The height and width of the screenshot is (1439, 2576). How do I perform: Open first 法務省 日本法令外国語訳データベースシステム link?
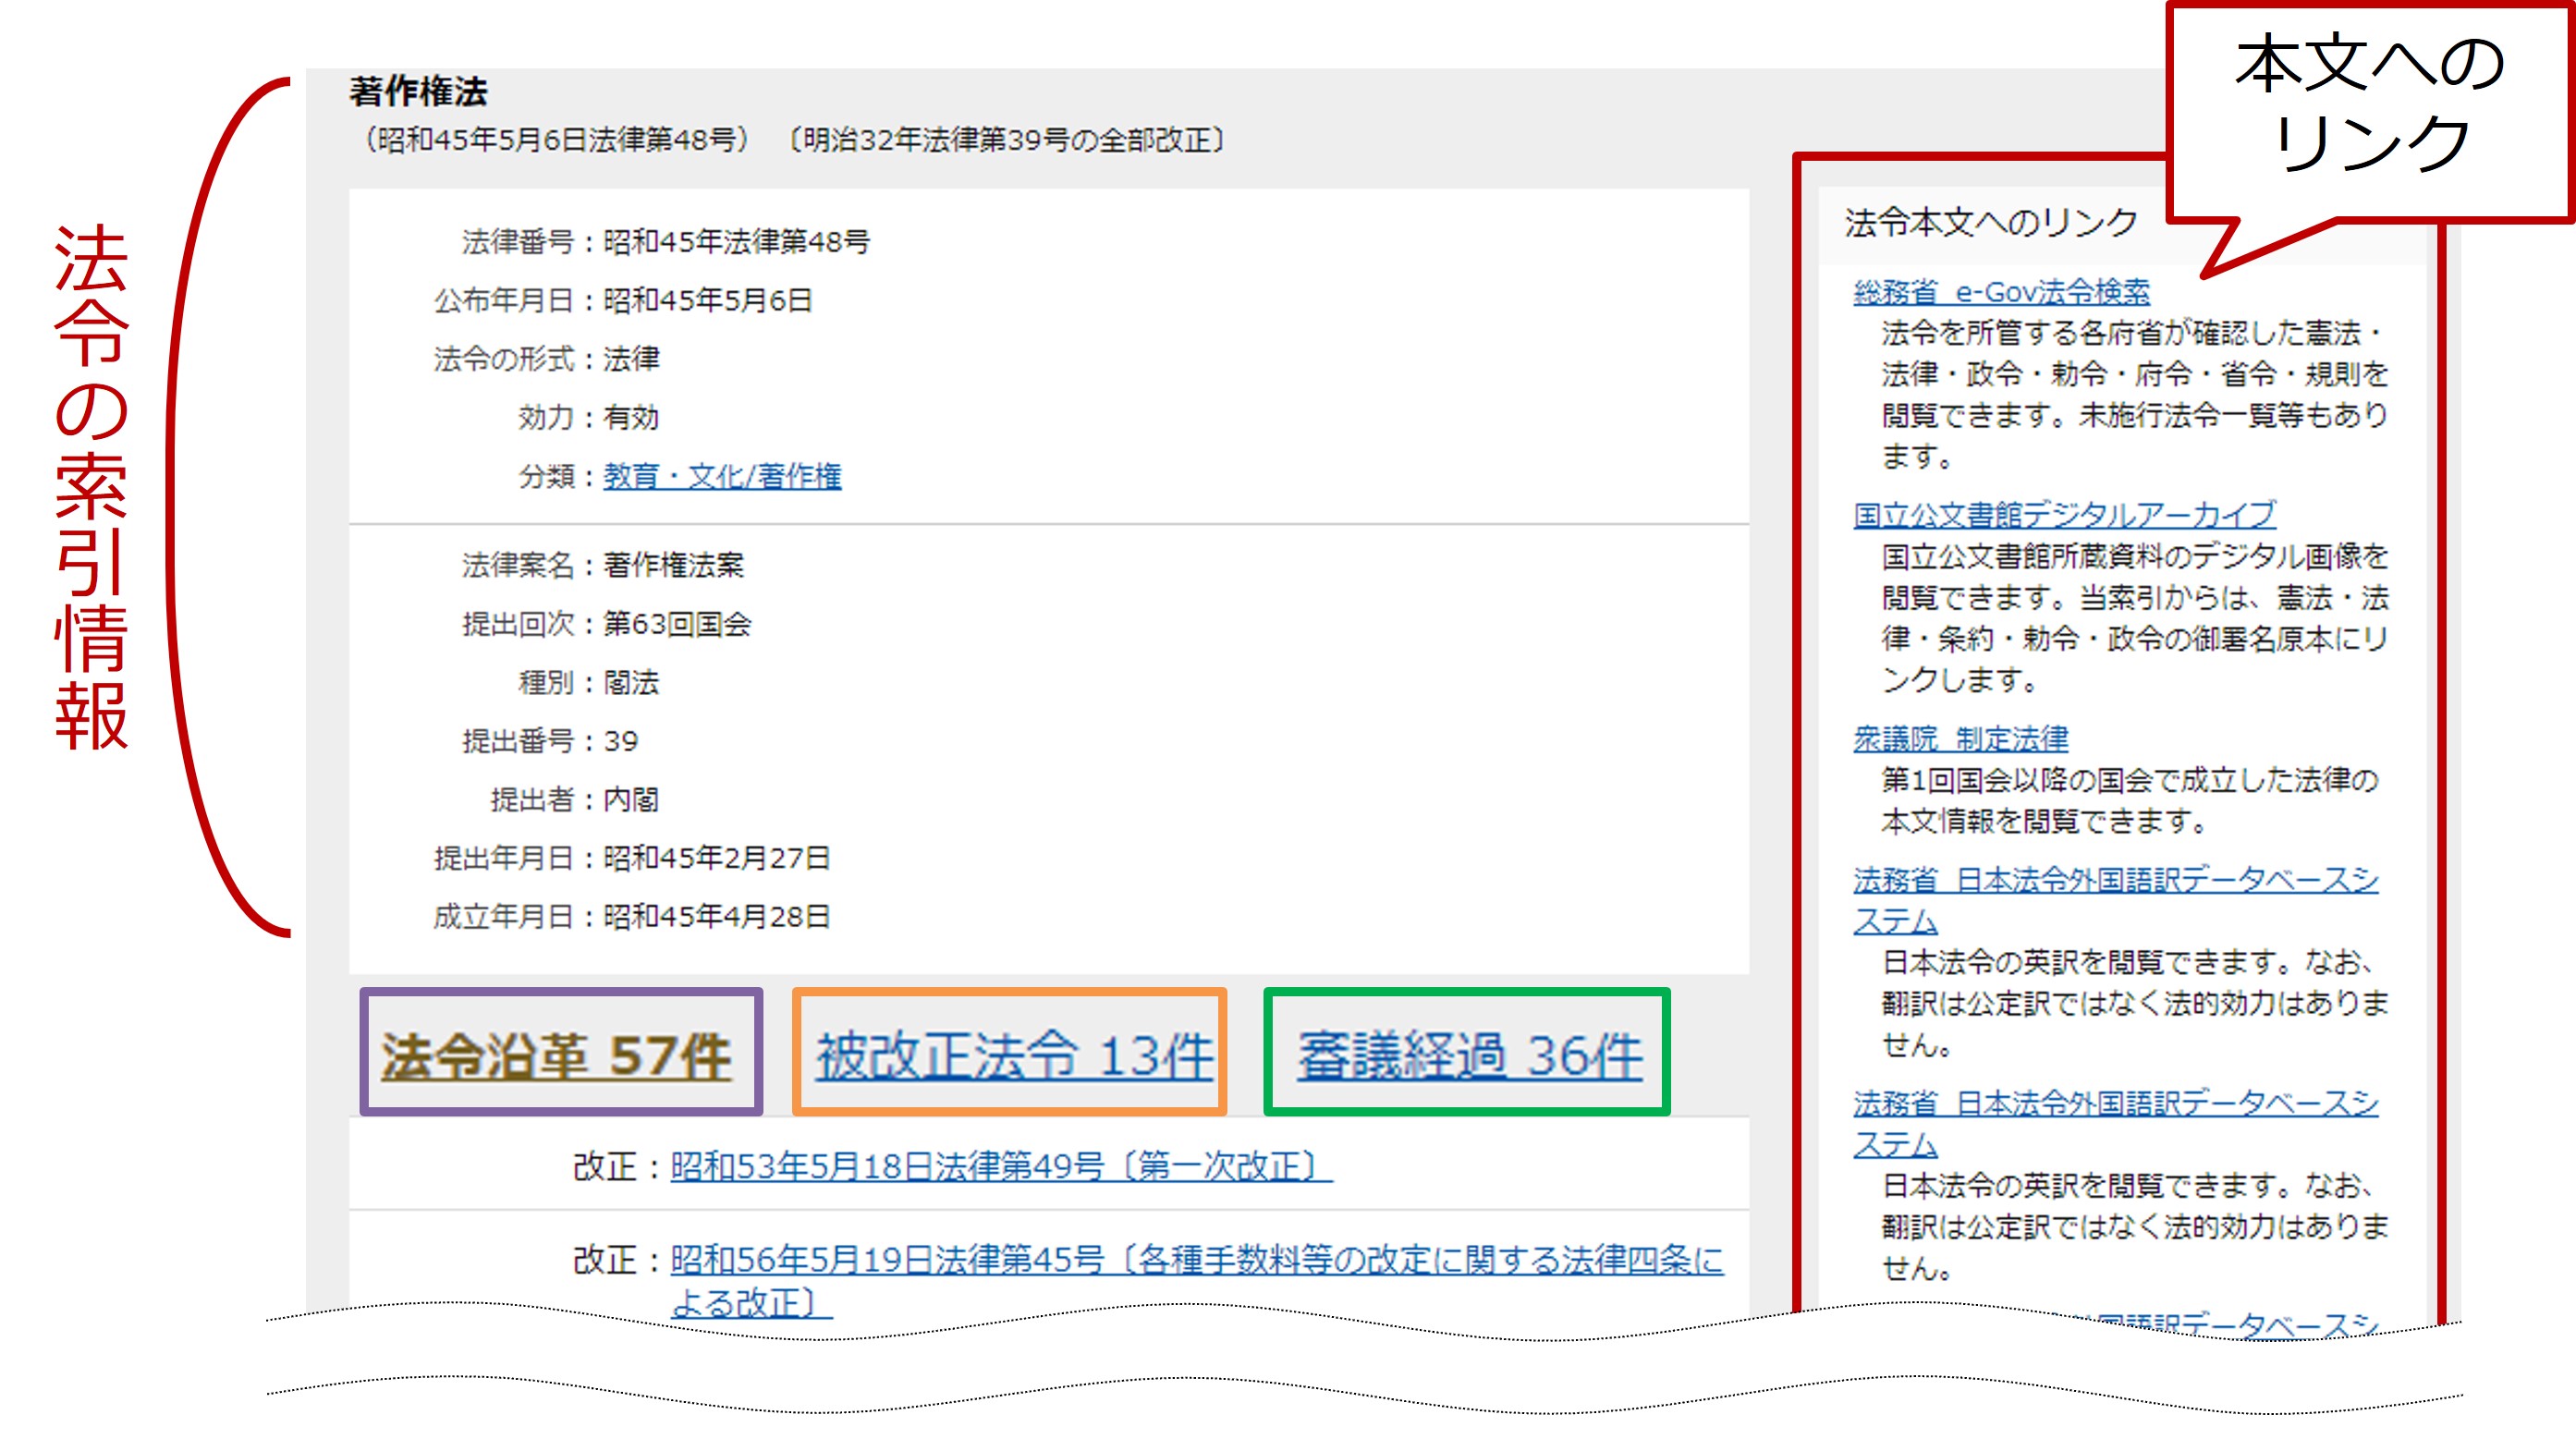[x=2114, y=880]
